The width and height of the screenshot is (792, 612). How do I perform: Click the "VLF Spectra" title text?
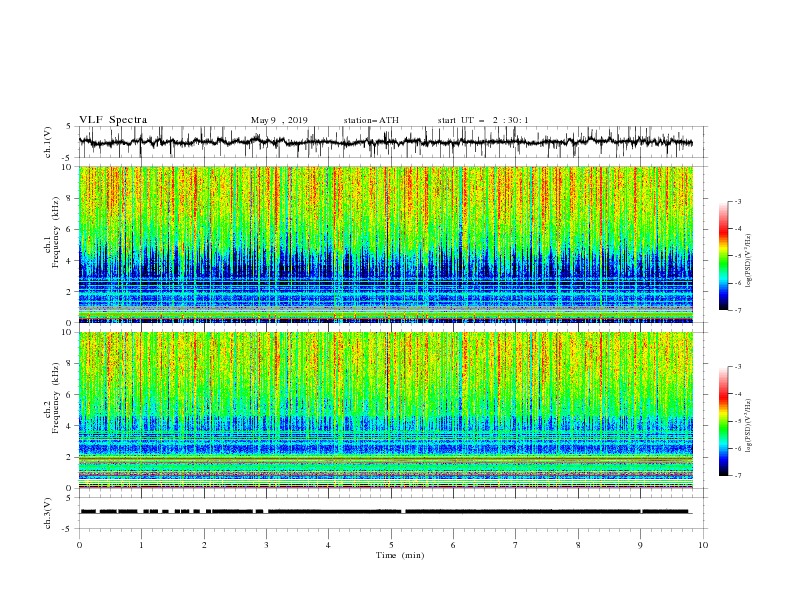[x=113, y=120]
